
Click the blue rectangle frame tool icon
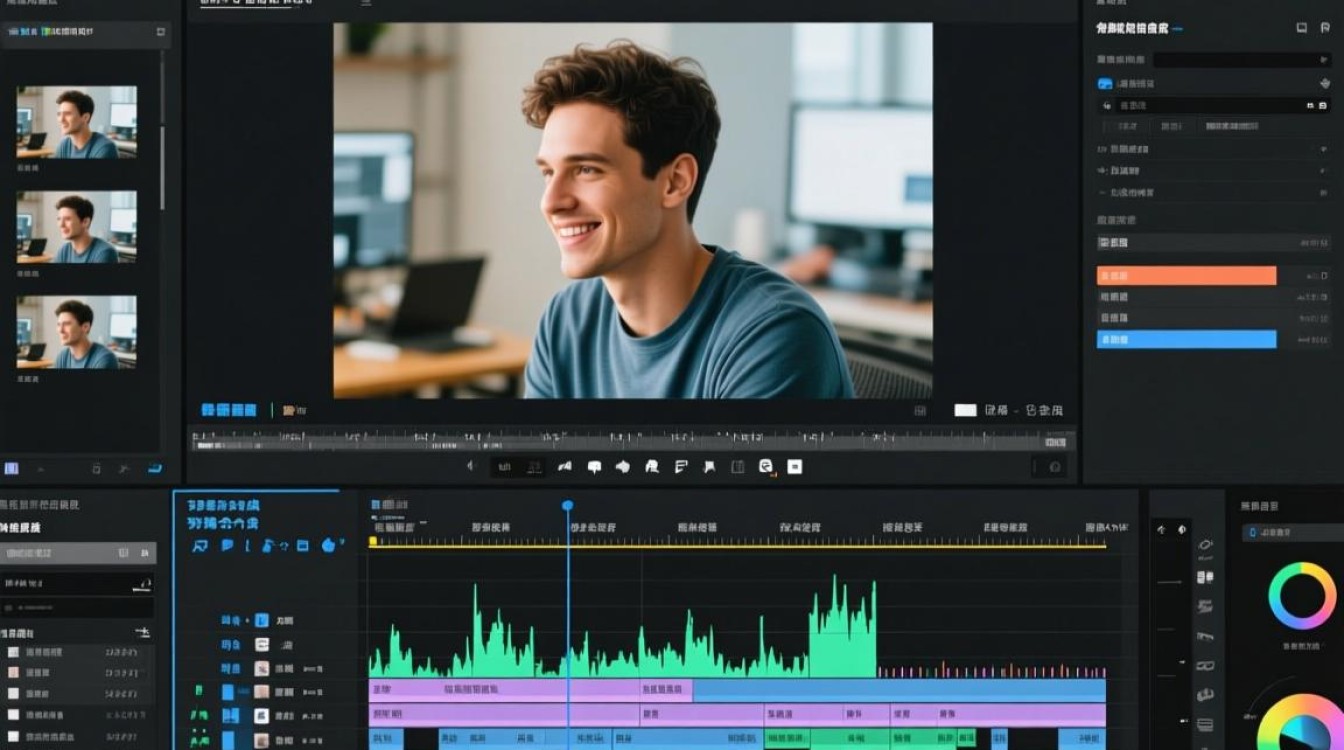[302, 546]
